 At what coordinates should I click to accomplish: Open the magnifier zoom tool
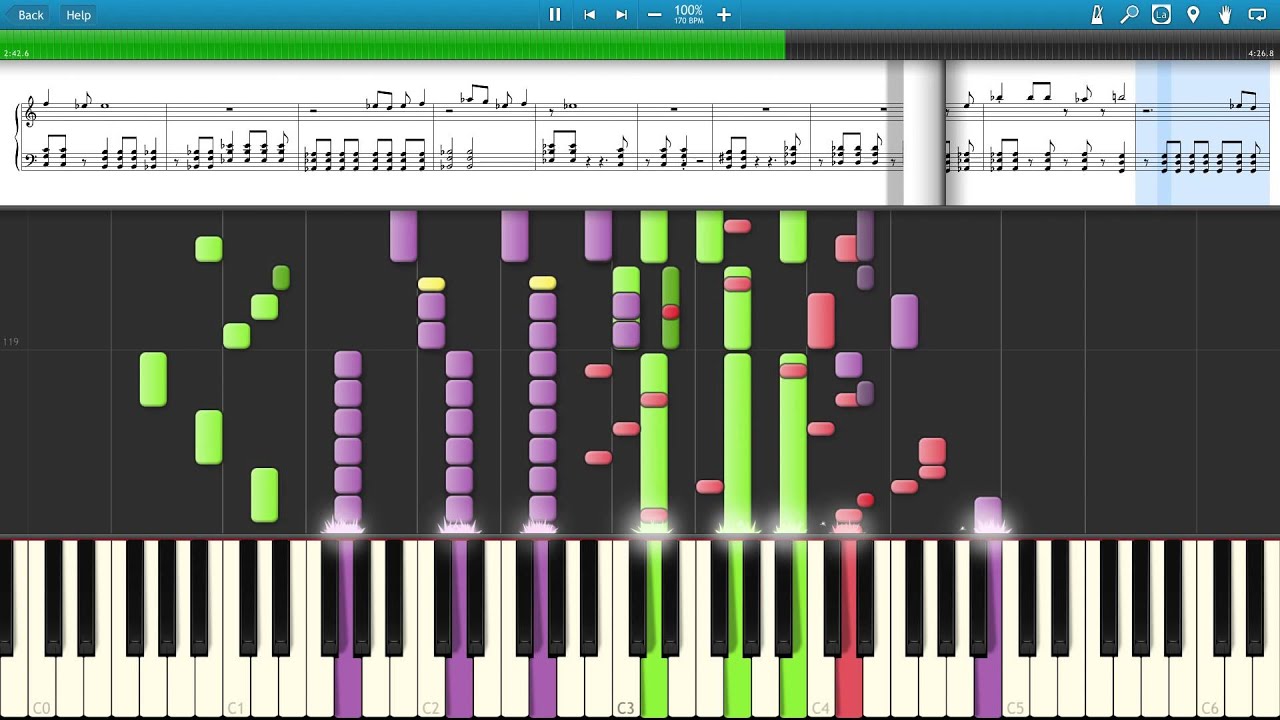(1129, 15)
